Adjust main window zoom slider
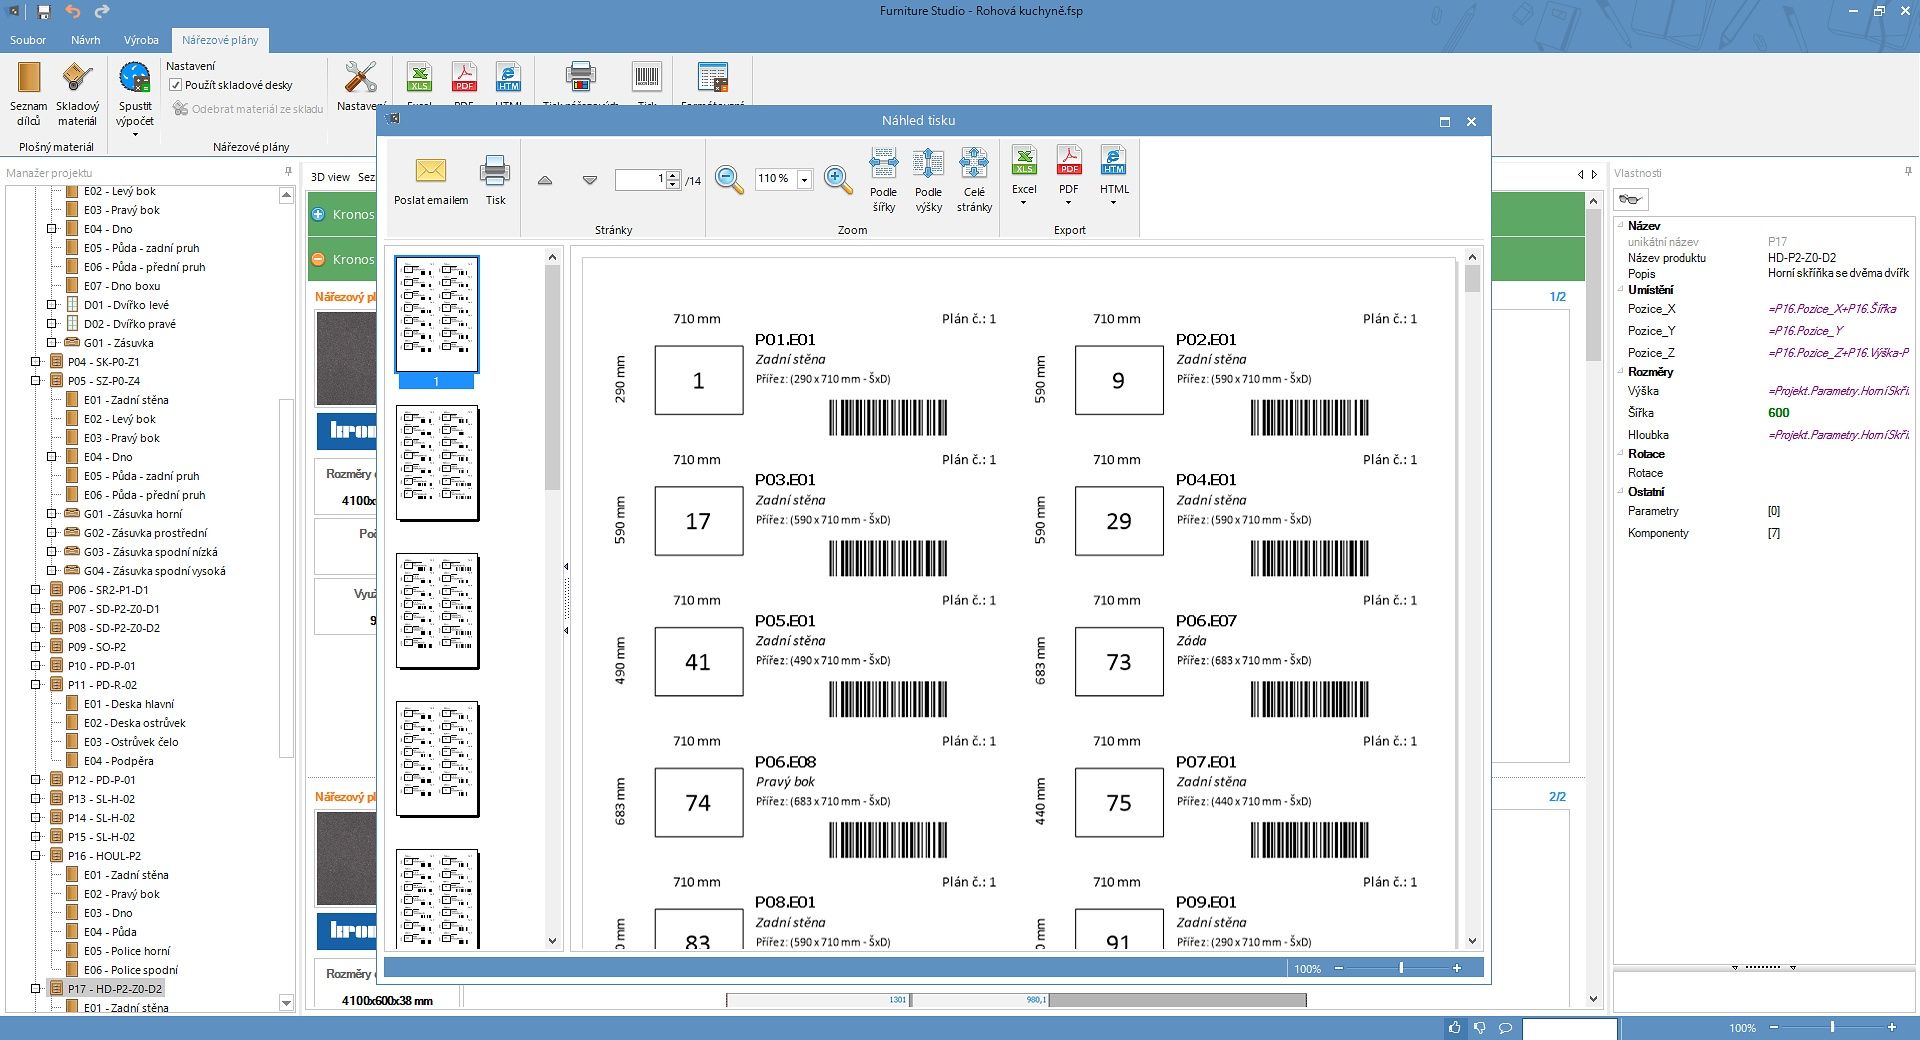 tap(1832, 1027)
